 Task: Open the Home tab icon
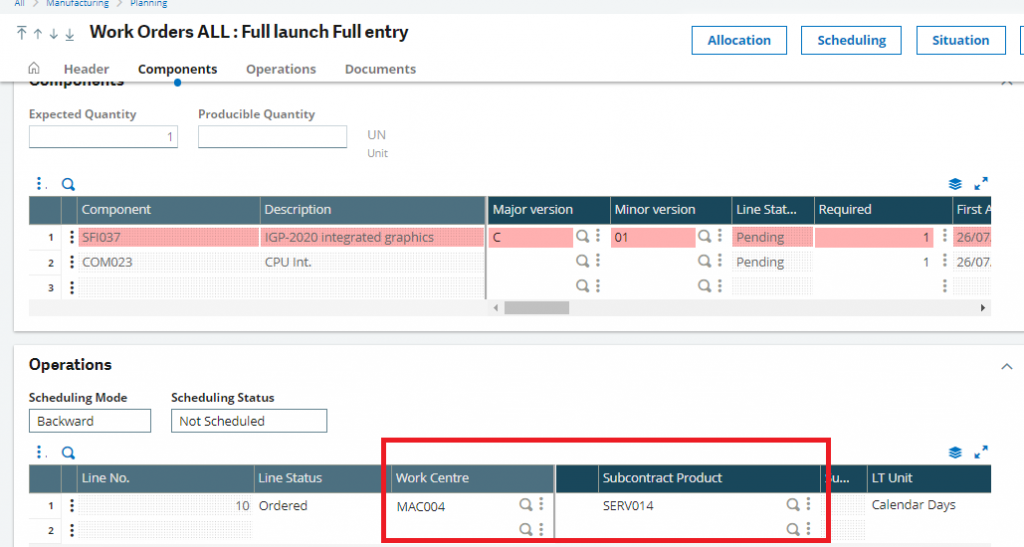coord(34,68)
